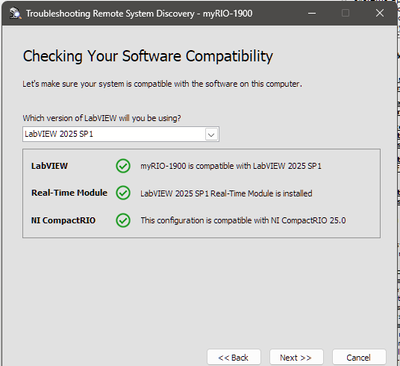Click the Real-Time Module row label
400x366 pixels.
coord(69,193)
